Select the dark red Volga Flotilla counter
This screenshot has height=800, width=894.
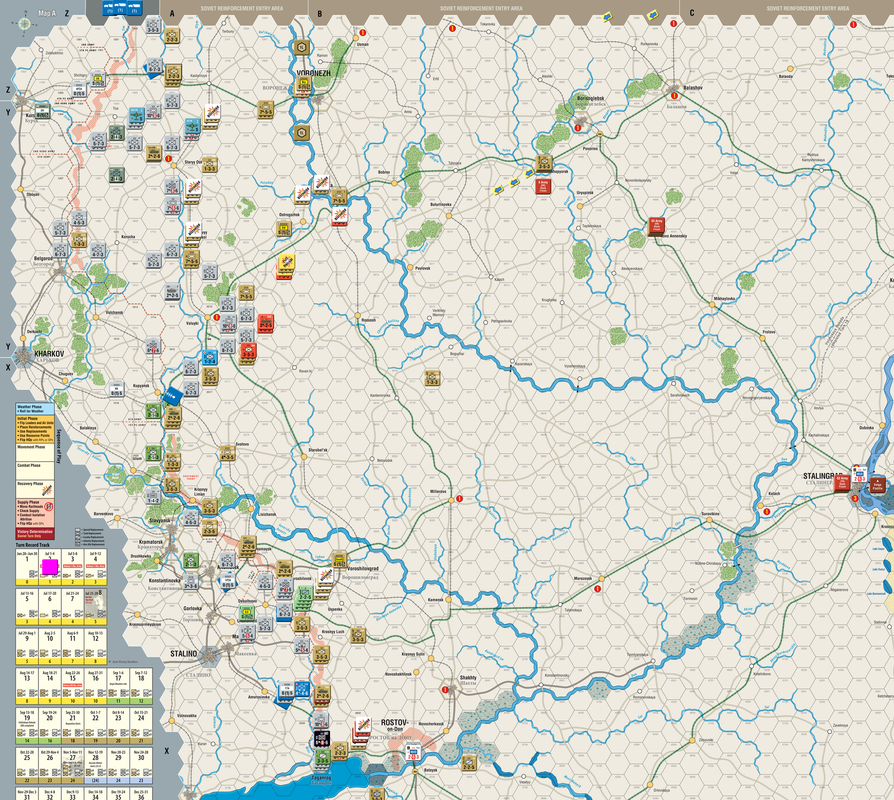click(877, 486)
